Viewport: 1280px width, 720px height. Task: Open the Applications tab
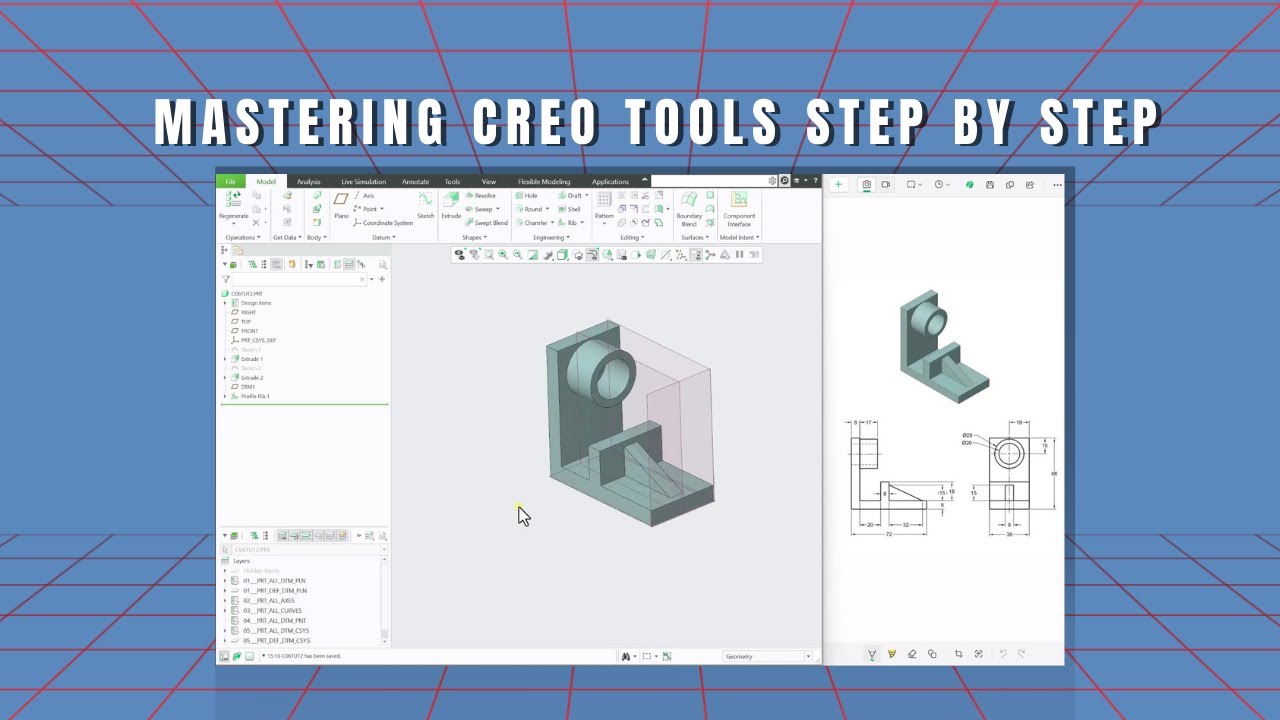(x=610, y=182)
